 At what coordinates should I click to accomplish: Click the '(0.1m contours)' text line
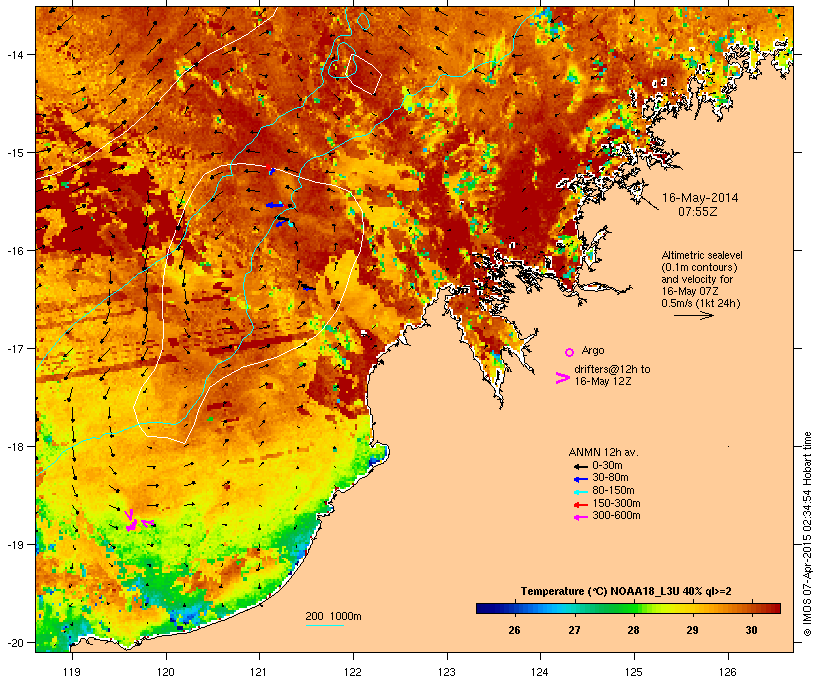(x=699, y=267)
